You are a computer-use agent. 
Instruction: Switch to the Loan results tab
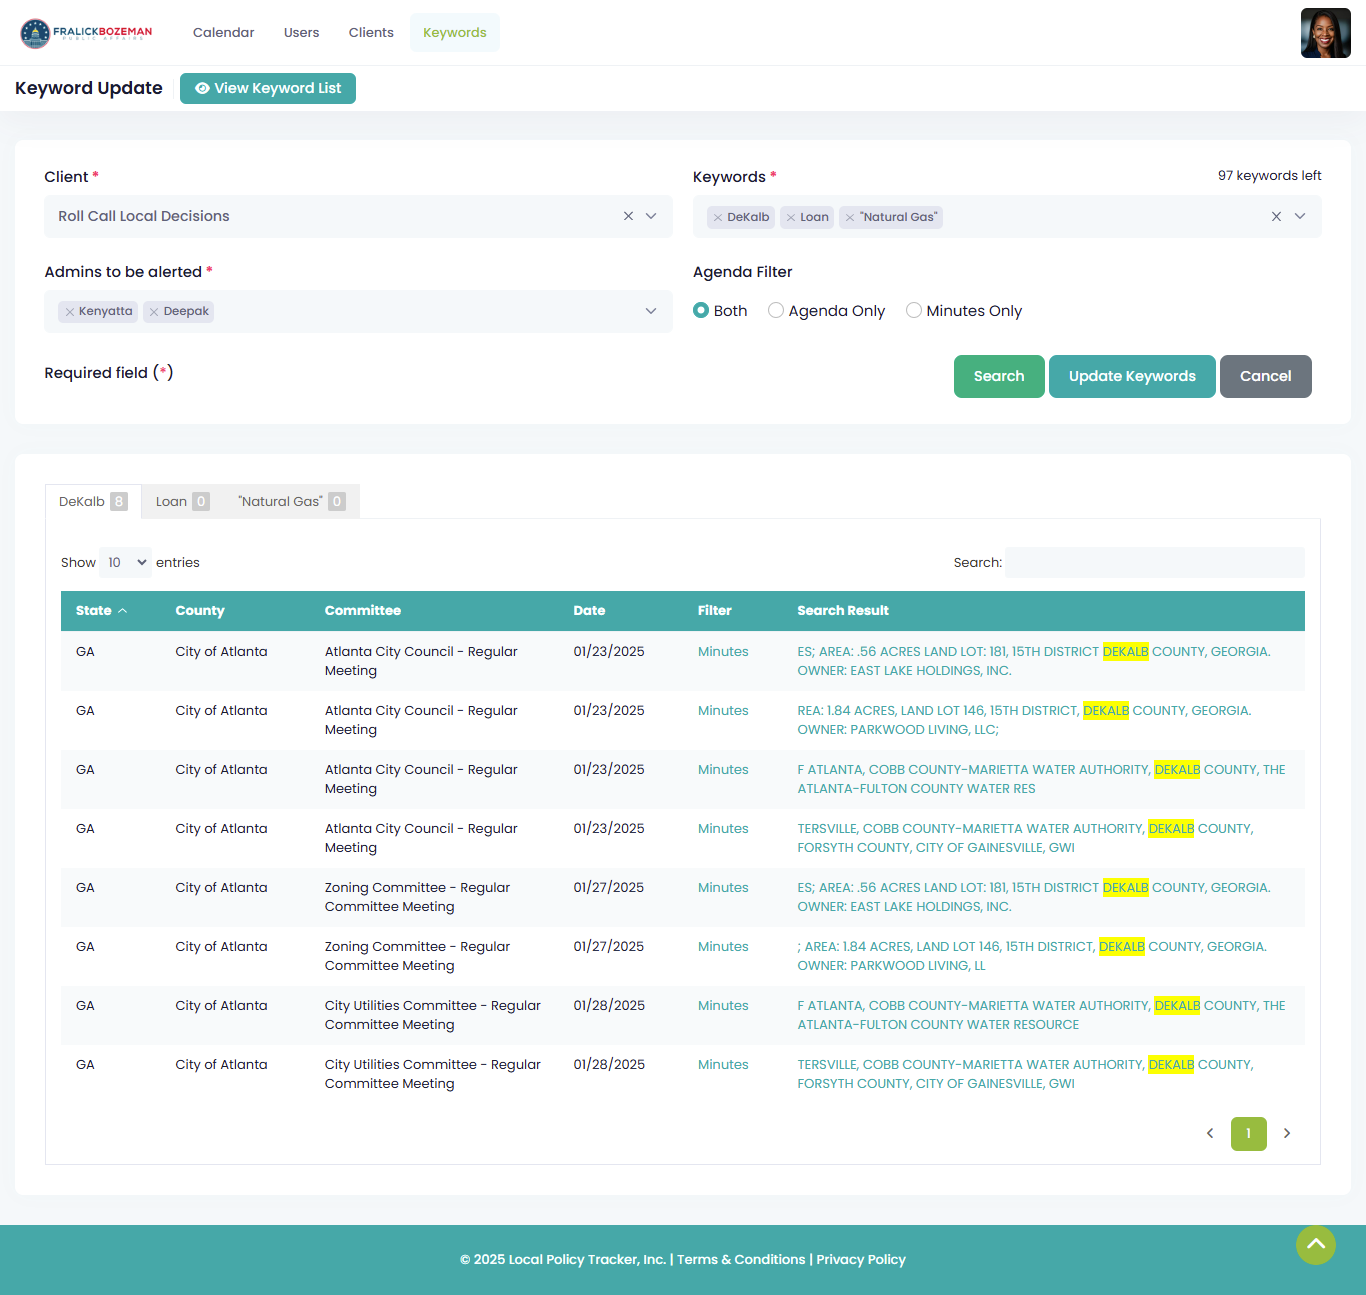(180, 501)
